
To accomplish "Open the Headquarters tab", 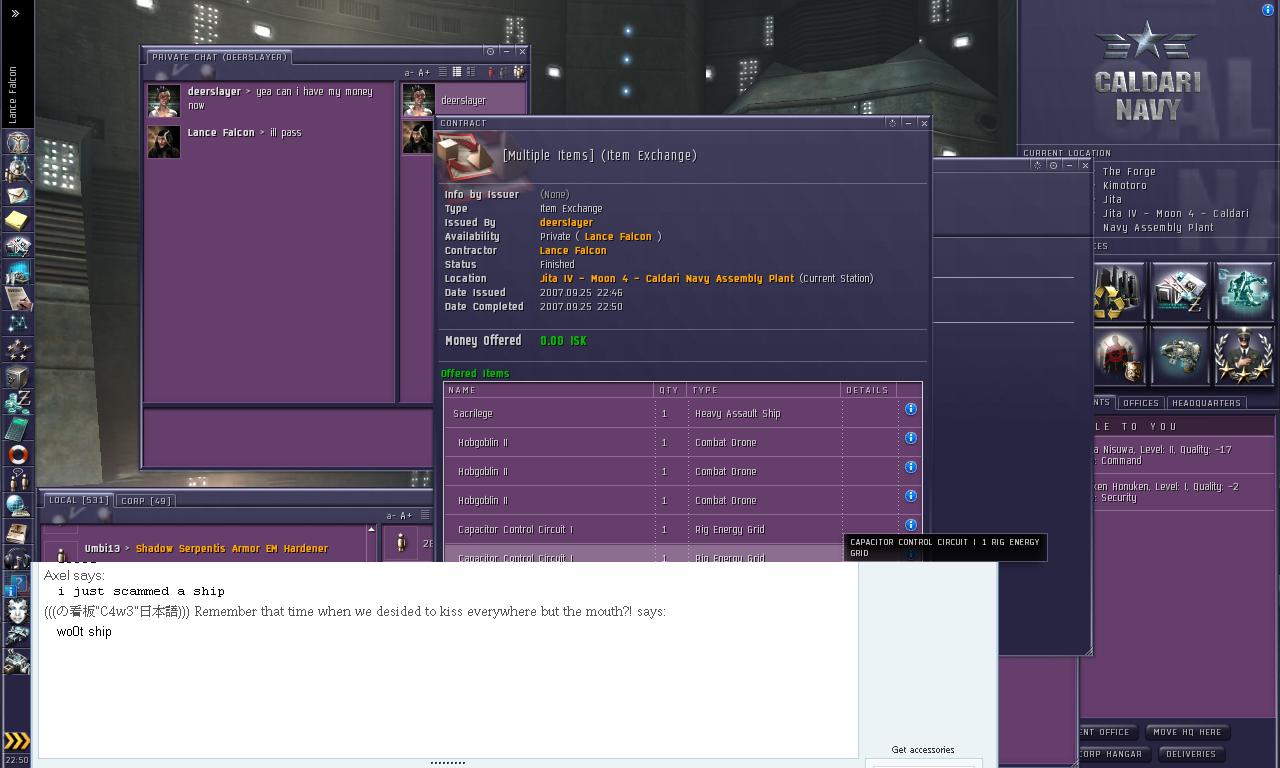I will pos(1206,403).
